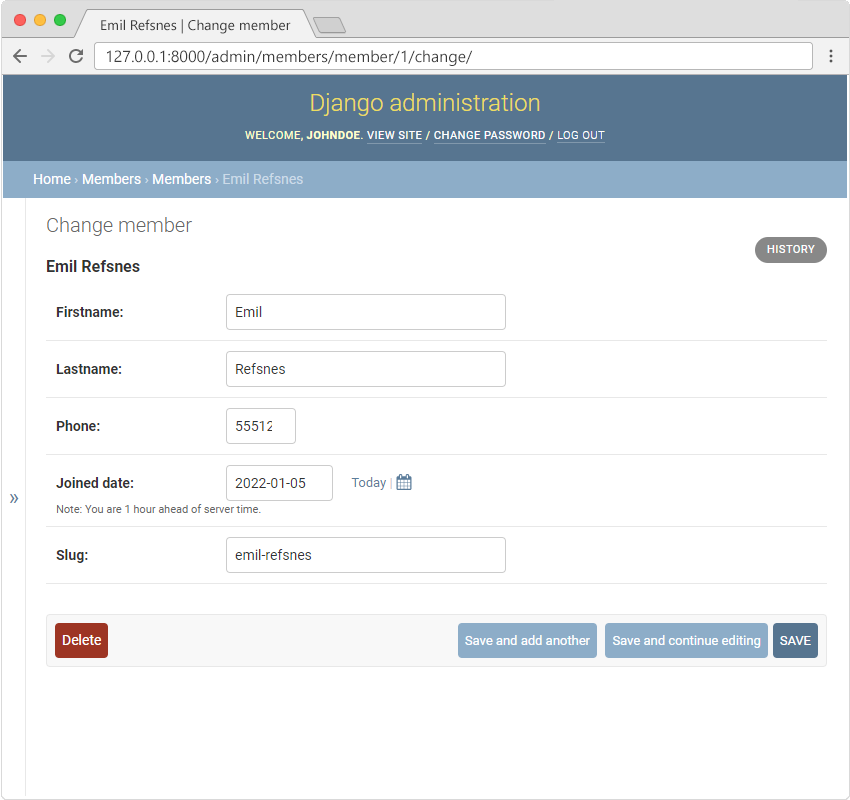This screenshot has height=800, width=850.
Task: Expand the collapsed navigation sidebar
Action: click(14, 498)
